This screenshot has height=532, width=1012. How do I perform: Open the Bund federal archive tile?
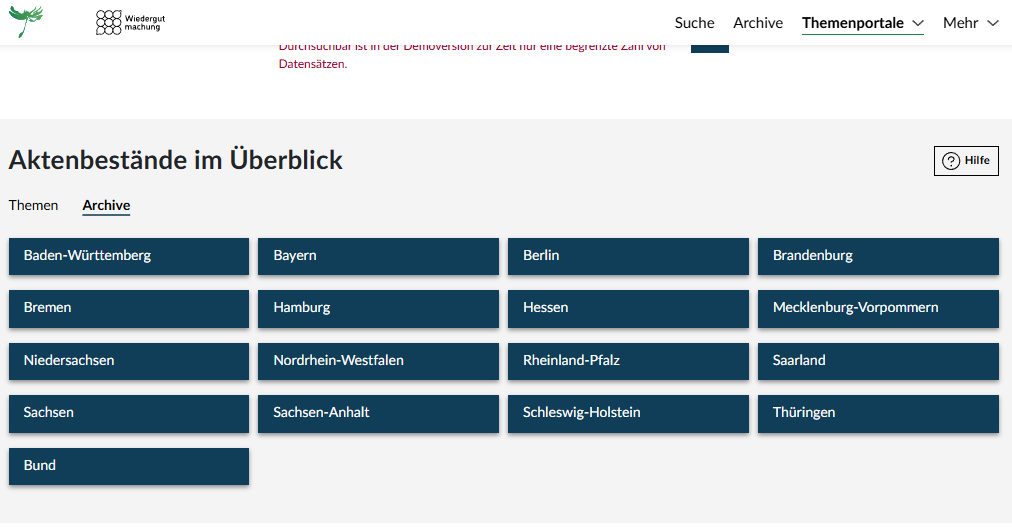coord(129,466)
